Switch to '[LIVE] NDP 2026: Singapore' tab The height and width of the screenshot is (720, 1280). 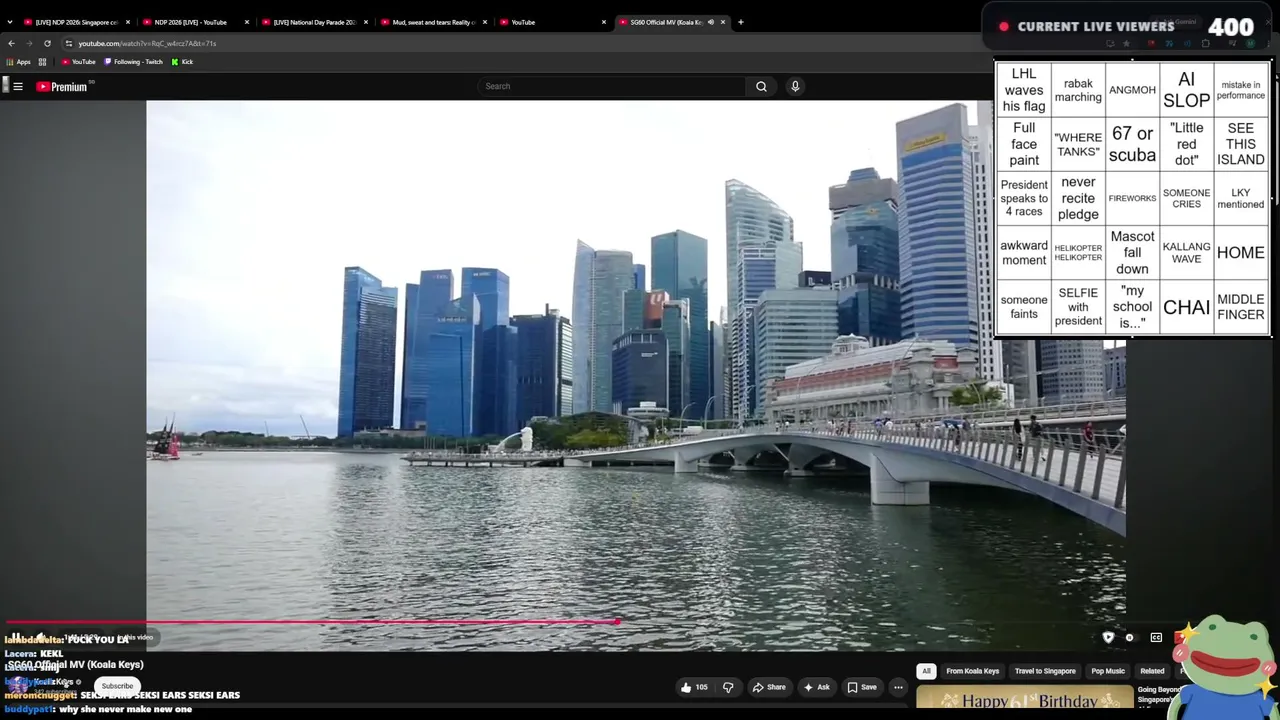tap(77, 22)
